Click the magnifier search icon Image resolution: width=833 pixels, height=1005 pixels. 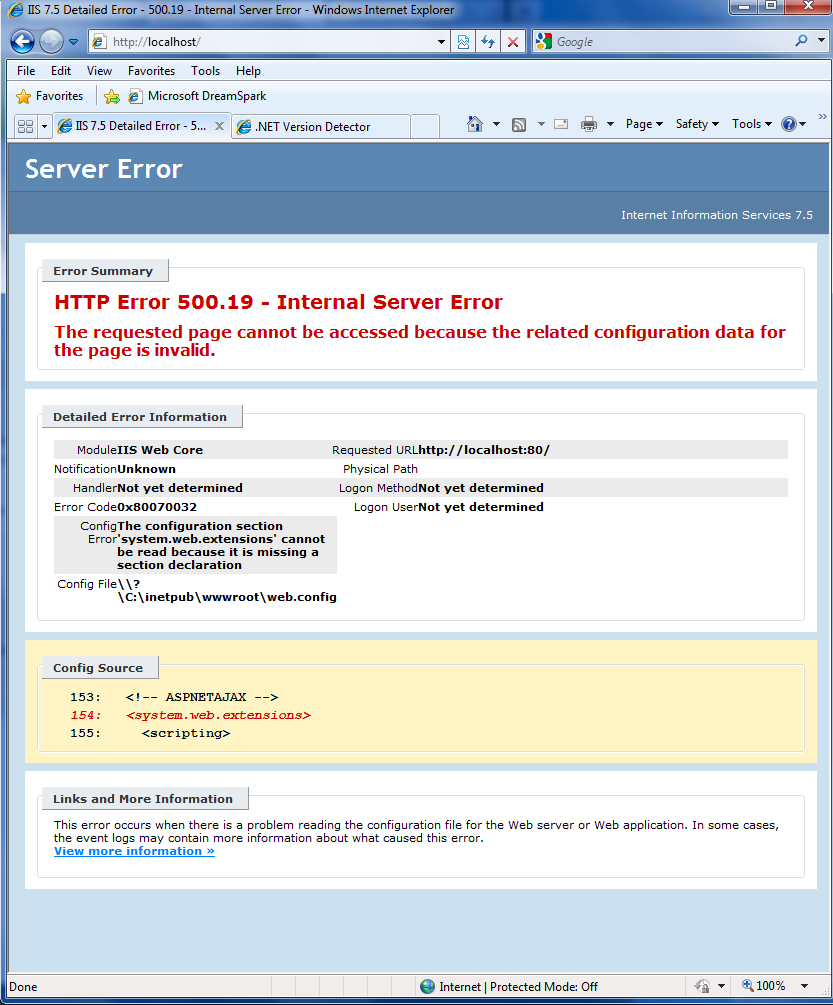[x=802, y=41]
